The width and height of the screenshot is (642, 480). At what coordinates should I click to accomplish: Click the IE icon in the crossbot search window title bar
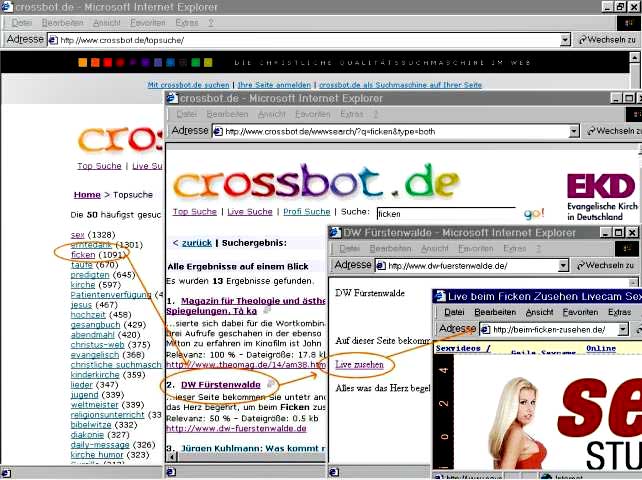tap(172, 98)
